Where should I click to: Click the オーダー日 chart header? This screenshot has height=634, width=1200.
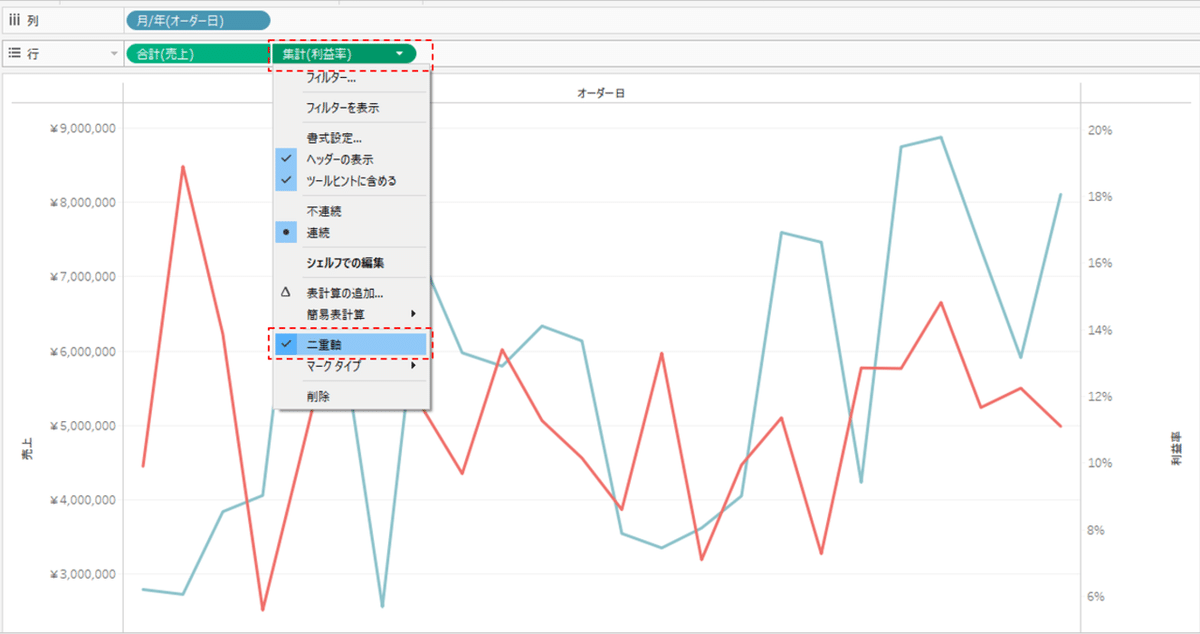tap(602, 93)
